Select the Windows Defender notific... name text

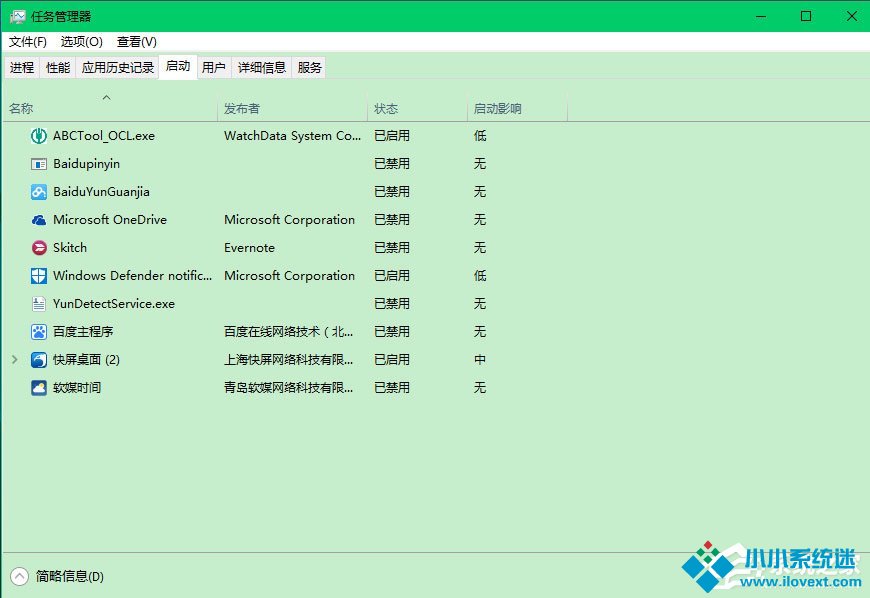tap(133, 276)
